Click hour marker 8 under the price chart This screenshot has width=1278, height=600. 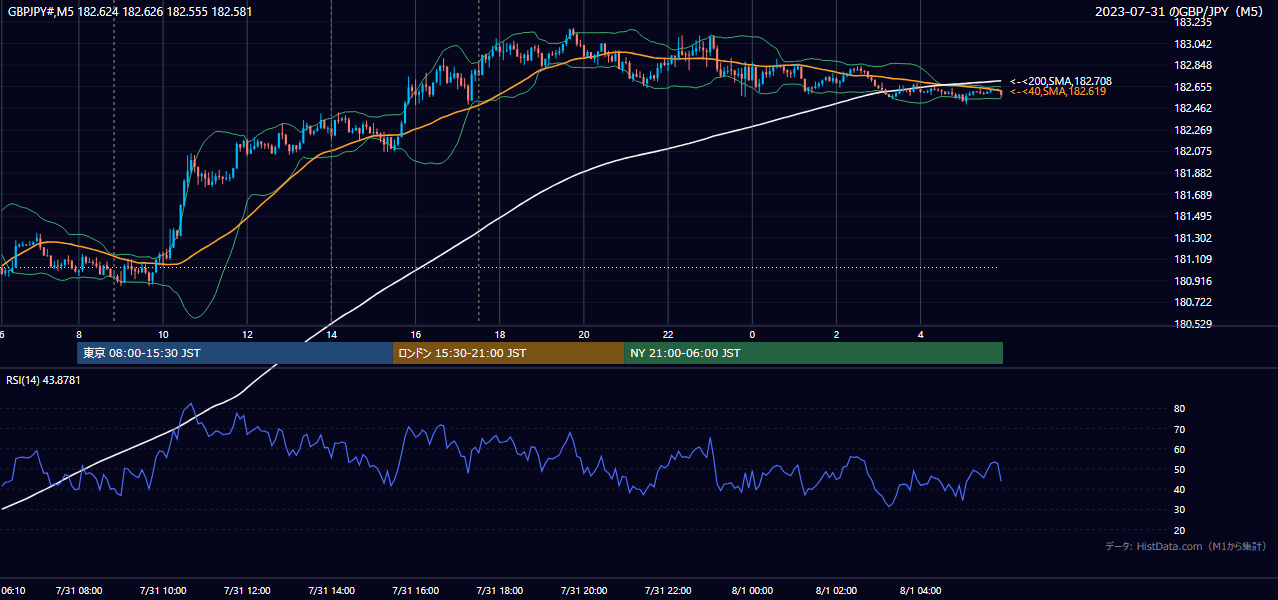click(x=79, y=335)
